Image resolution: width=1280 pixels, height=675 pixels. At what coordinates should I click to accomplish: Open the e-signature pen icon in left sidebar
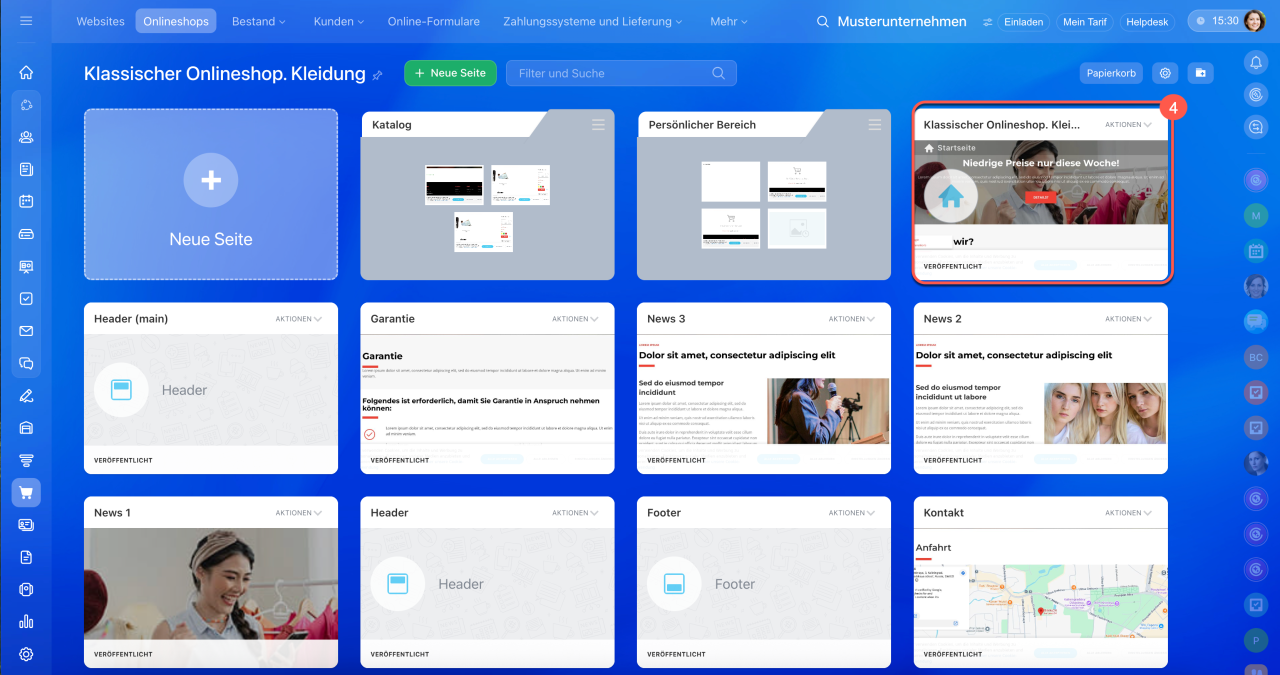(x=26, y=396)
